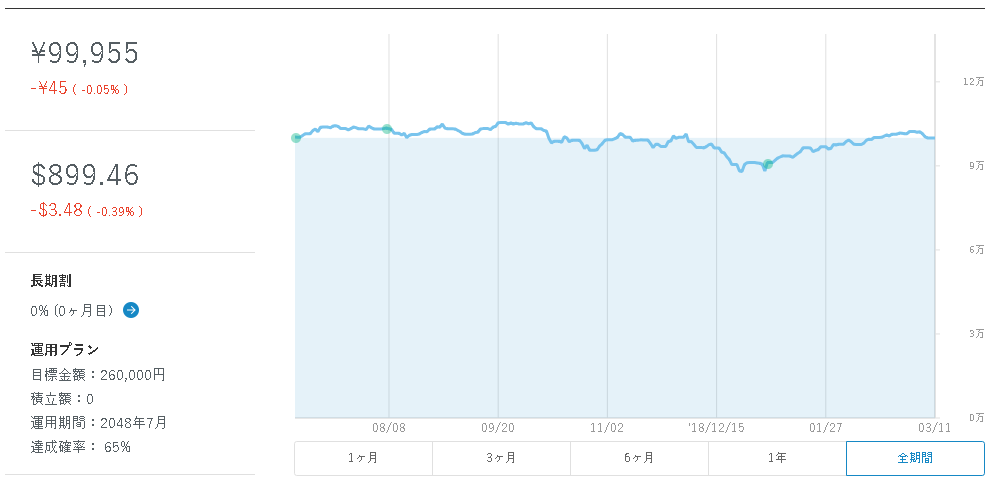Click the '18/12/15 date axis label

pos(716,427)
